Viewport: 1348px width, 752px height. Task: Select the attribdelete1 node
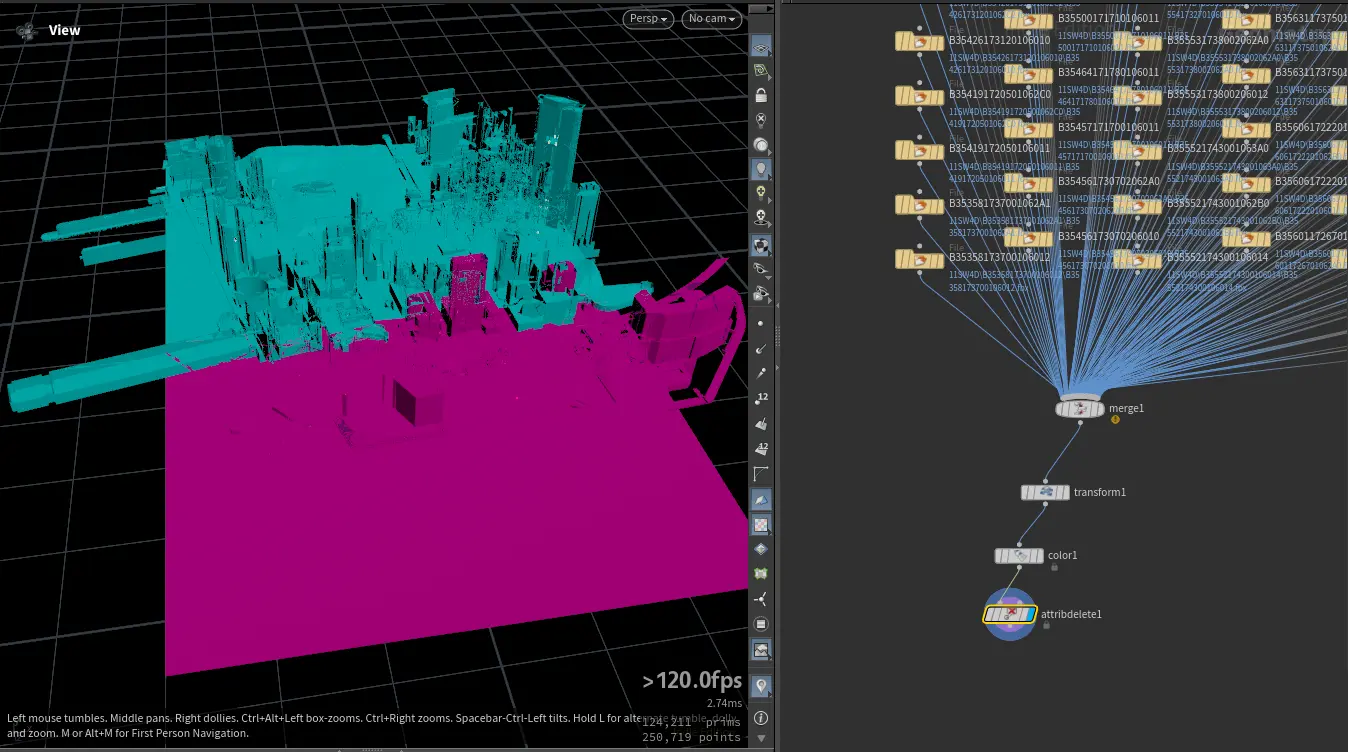pos(1010,614)
